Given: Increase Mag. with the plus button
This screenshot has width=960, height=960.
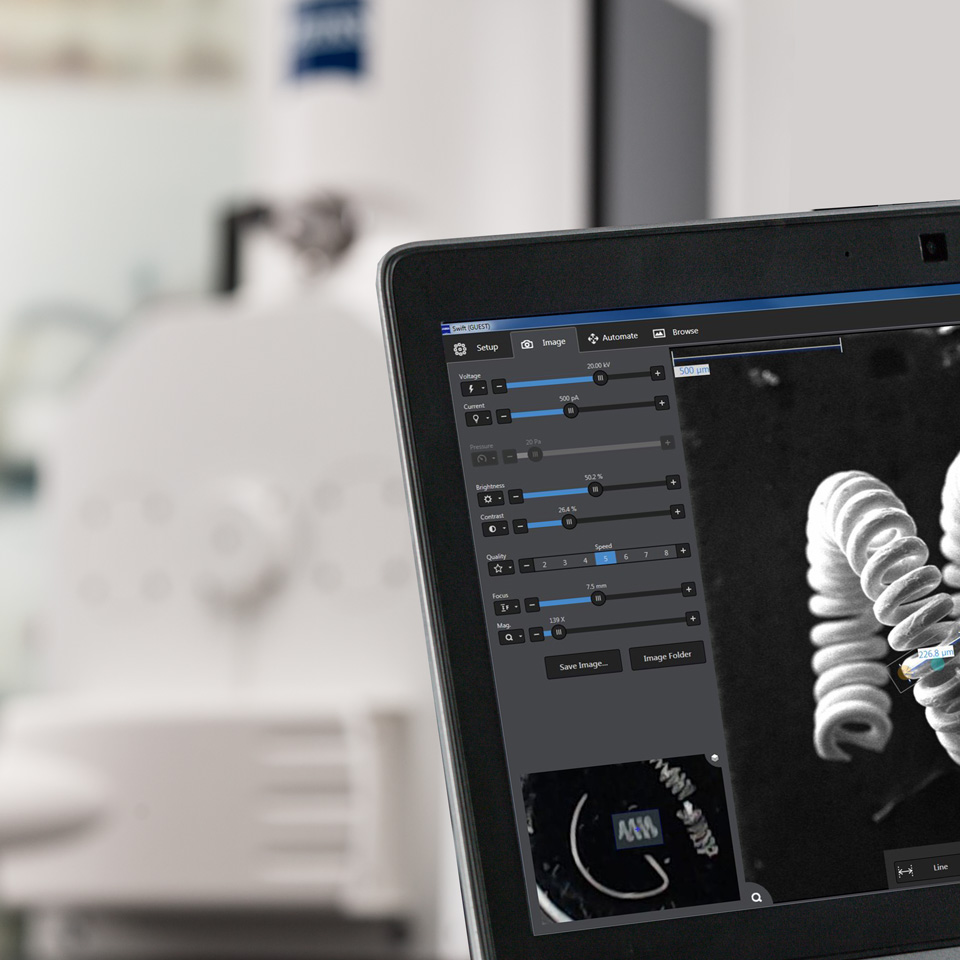Looking at the screenshot, I should tap(693, 619).
